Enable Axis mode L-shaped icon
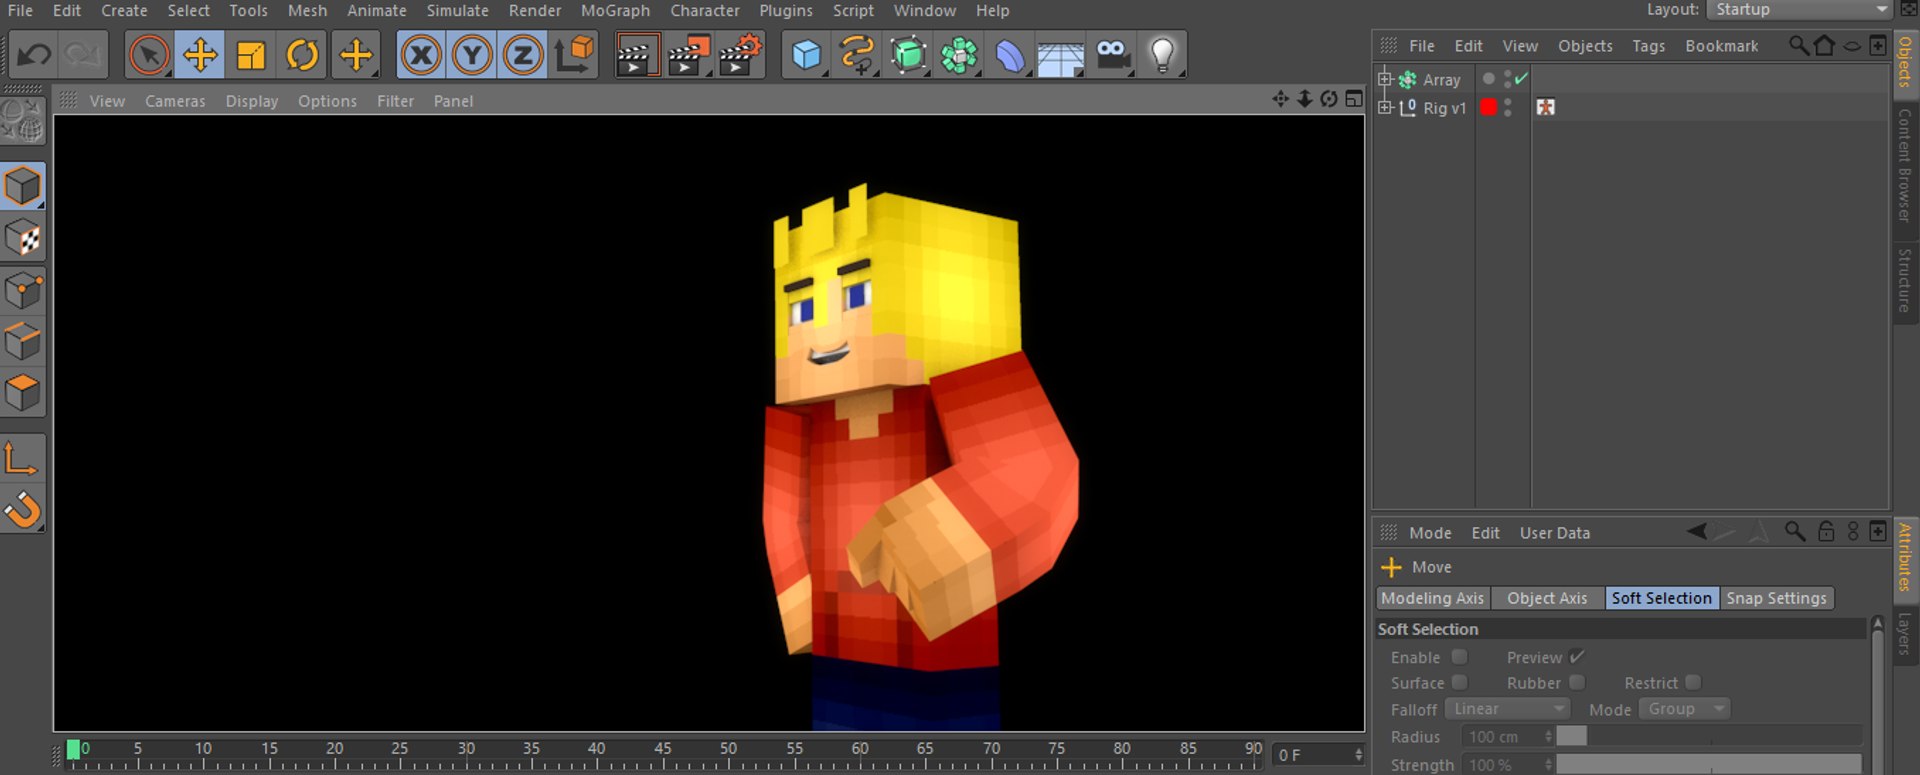The height and width of the screenshot is (775, 1920). tap(22, 459)
